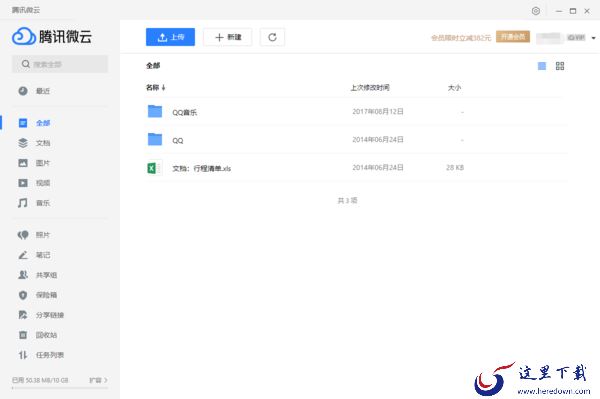The width and height of the screenshot is (600, 399).
Task: Click the play-square Videos icon
Action: coord(23,183)
